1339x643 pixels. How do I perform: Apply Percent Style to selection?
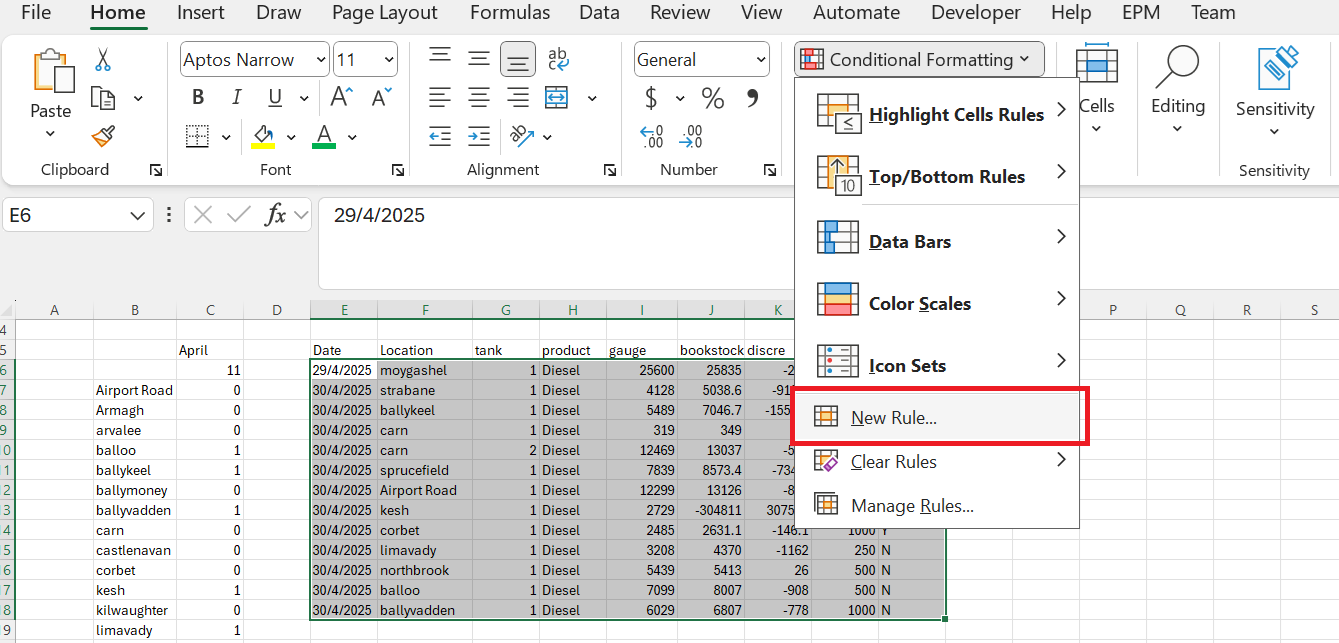pyautogui.click(x=712, y=97)
